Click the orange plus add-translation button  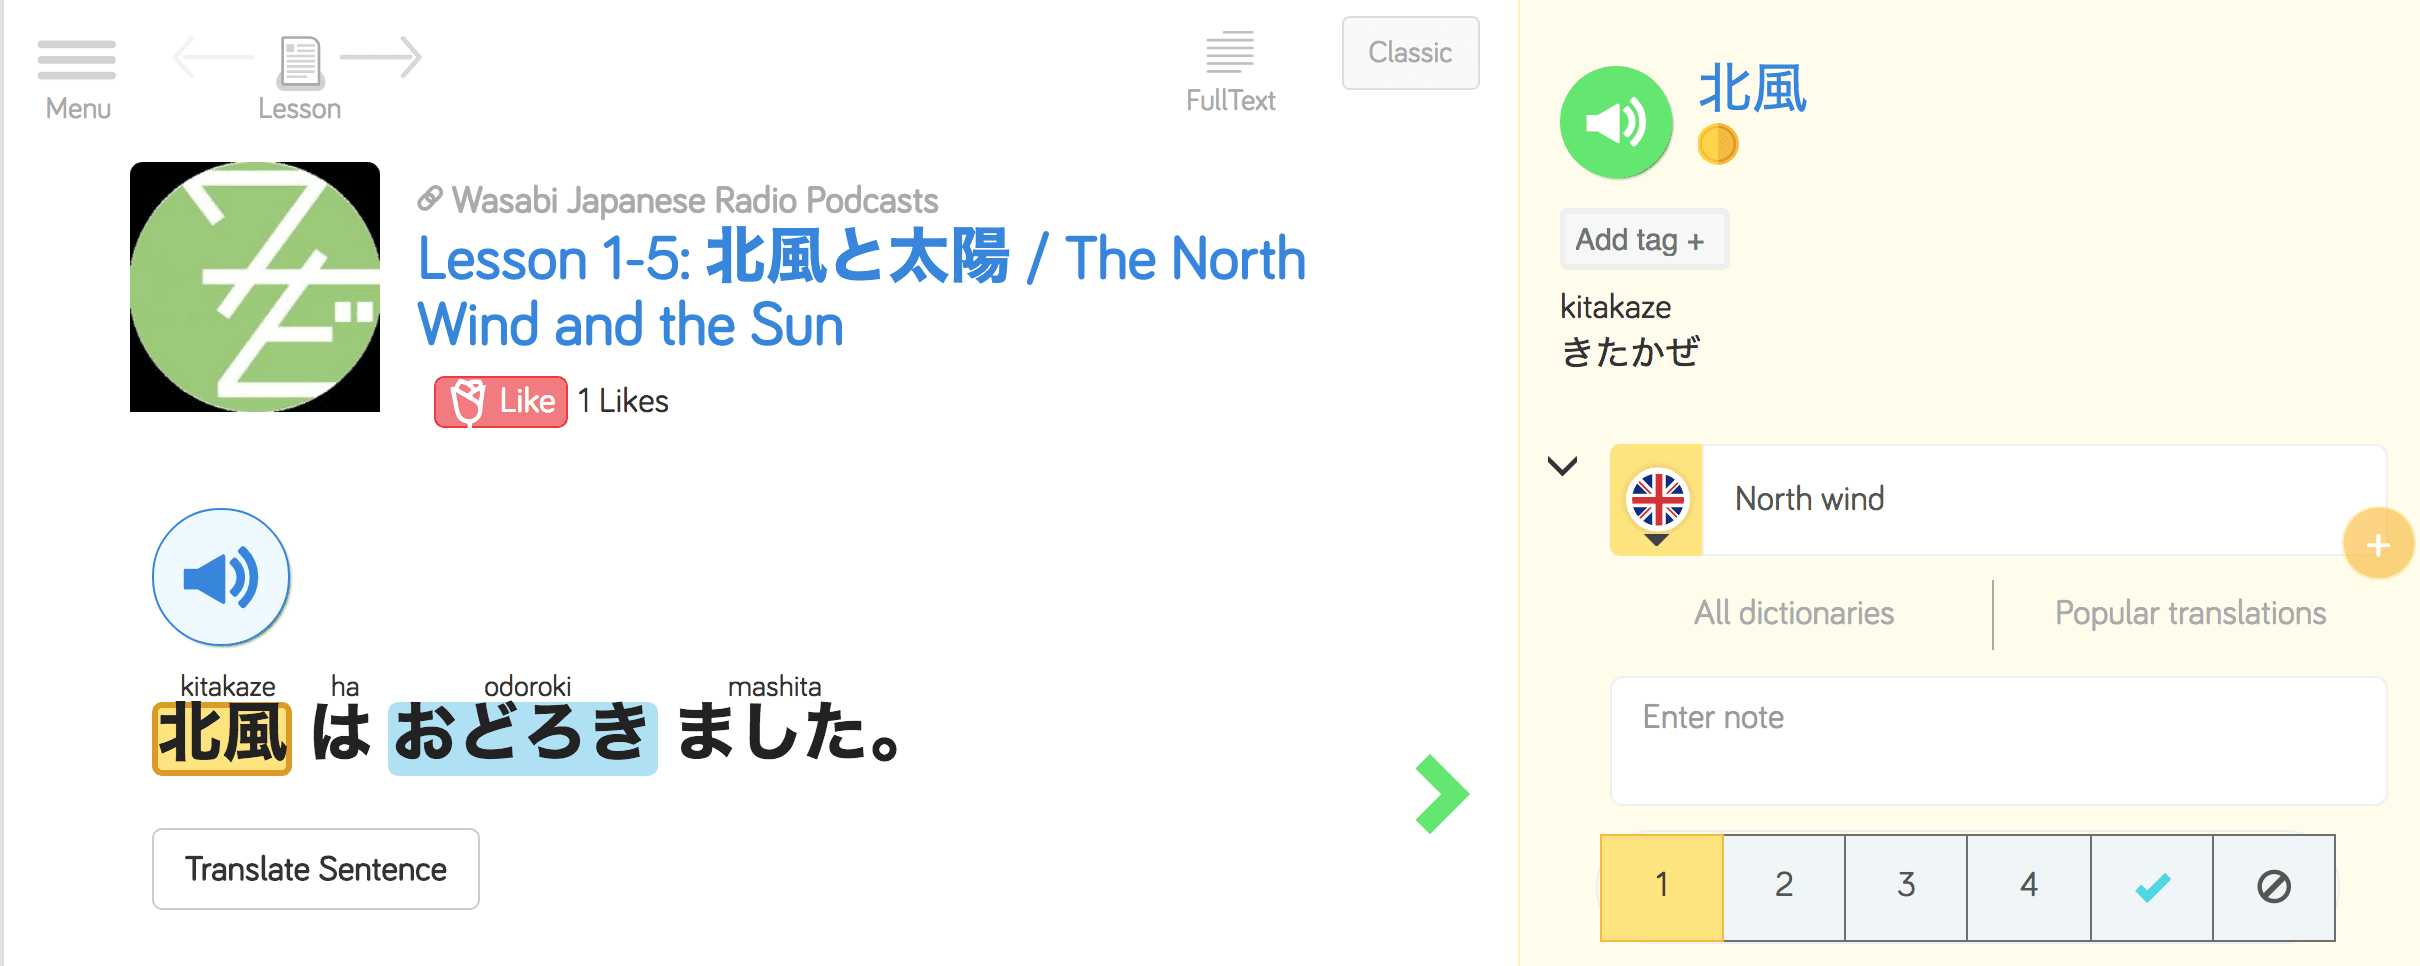[x=2378, y=544]
